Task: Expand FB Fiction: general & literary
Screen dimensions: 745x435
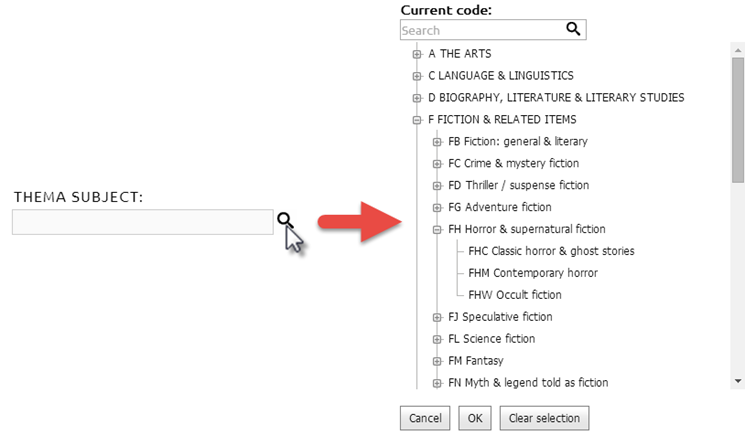Action: [x=437, y=142]
